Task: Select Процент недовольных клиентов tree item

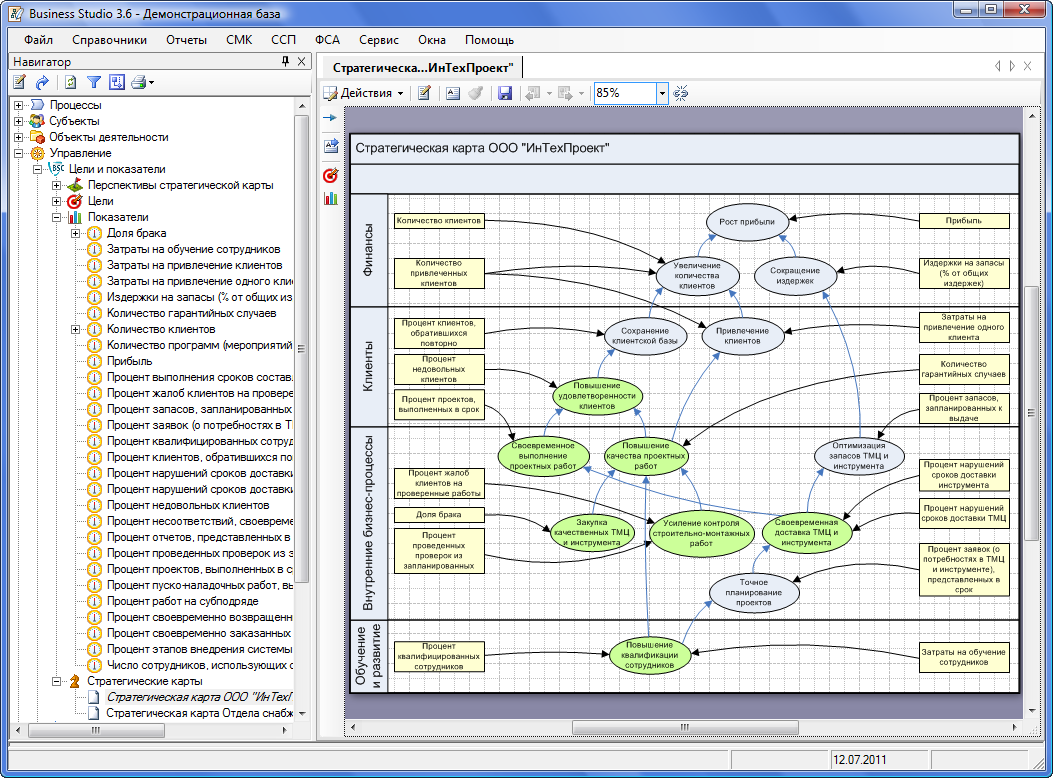Action: click(188, 505)
